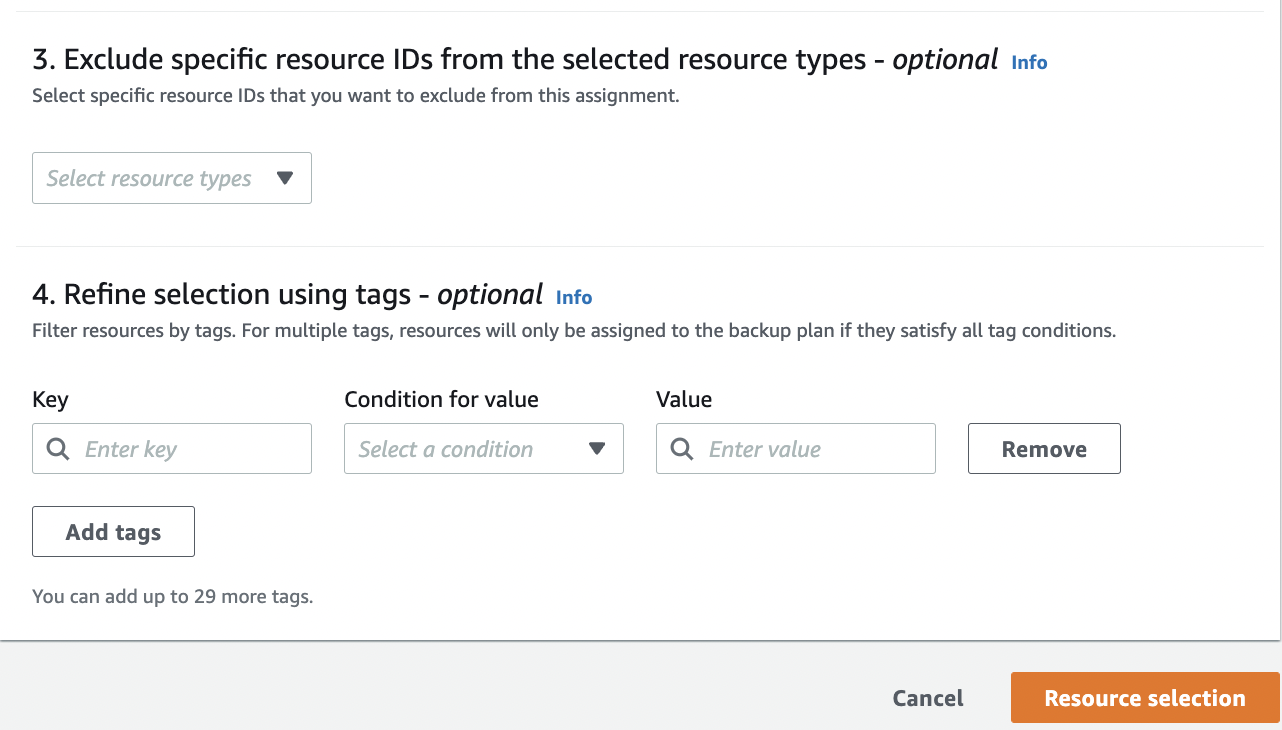The image size is (1282, 730).
Task: Click the Value field label
Action: (x=684, y=400)
